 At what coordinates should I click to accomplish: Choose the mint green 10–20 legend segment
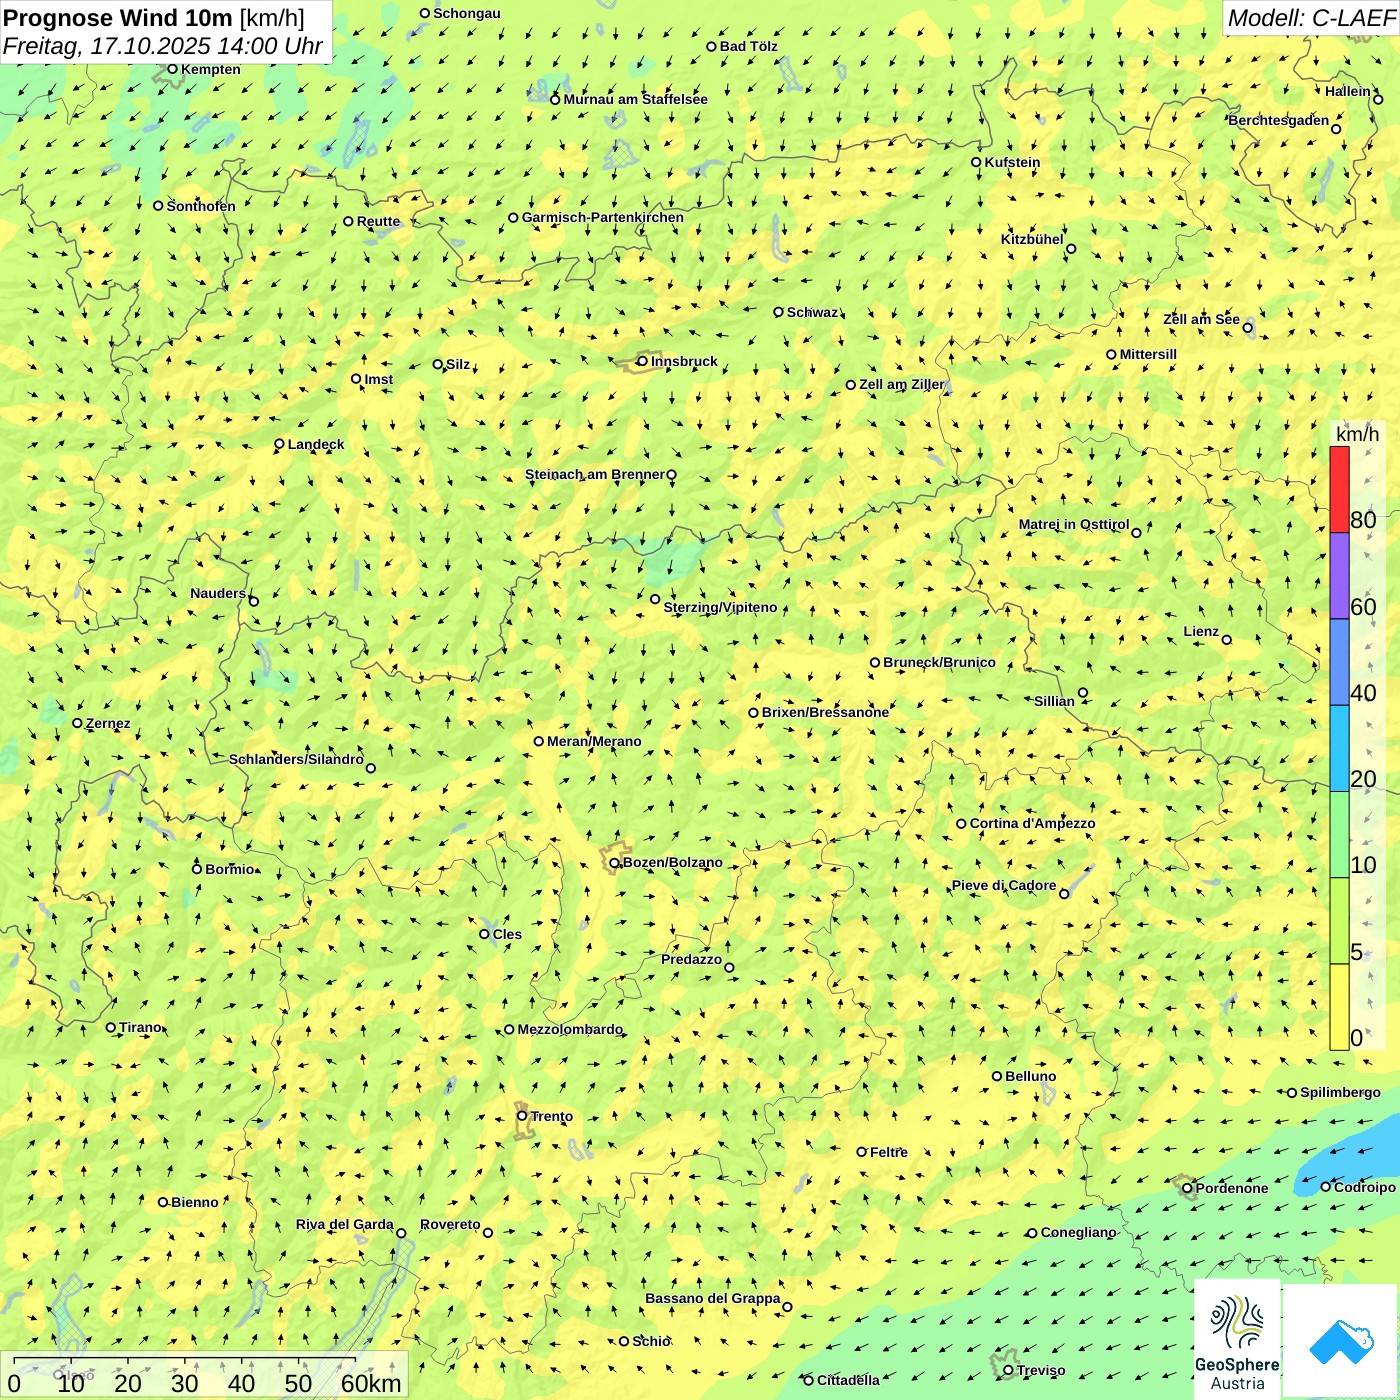1339,835
